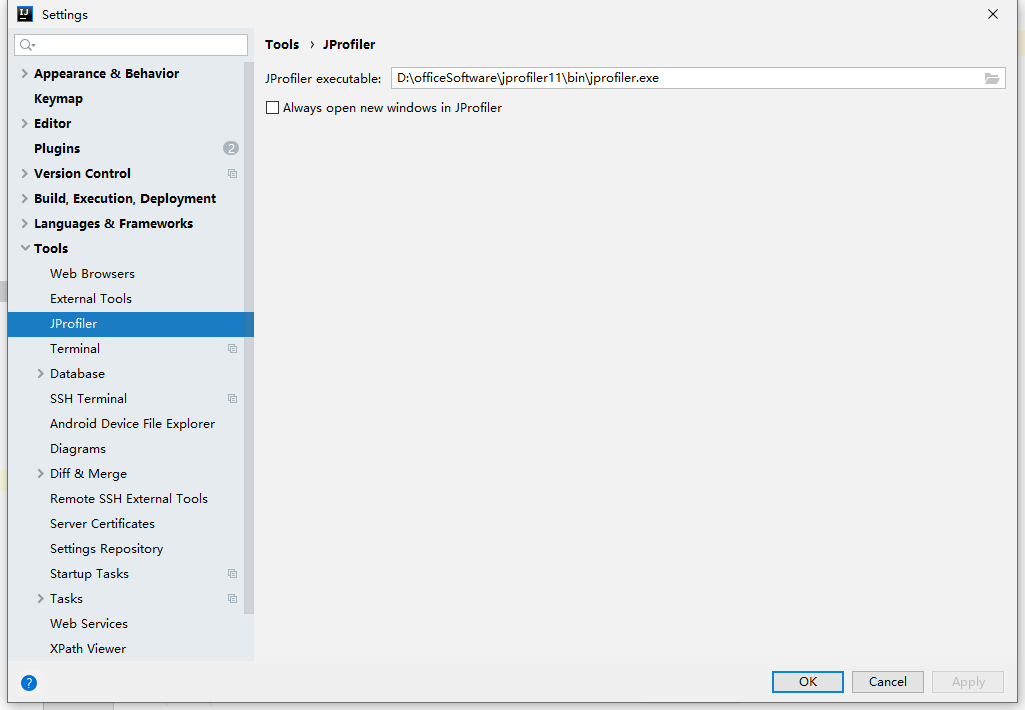Screen dimensions: 1025x710
Task: Click the settings search field
Action: pyautogui.click(x=131, y=44)
